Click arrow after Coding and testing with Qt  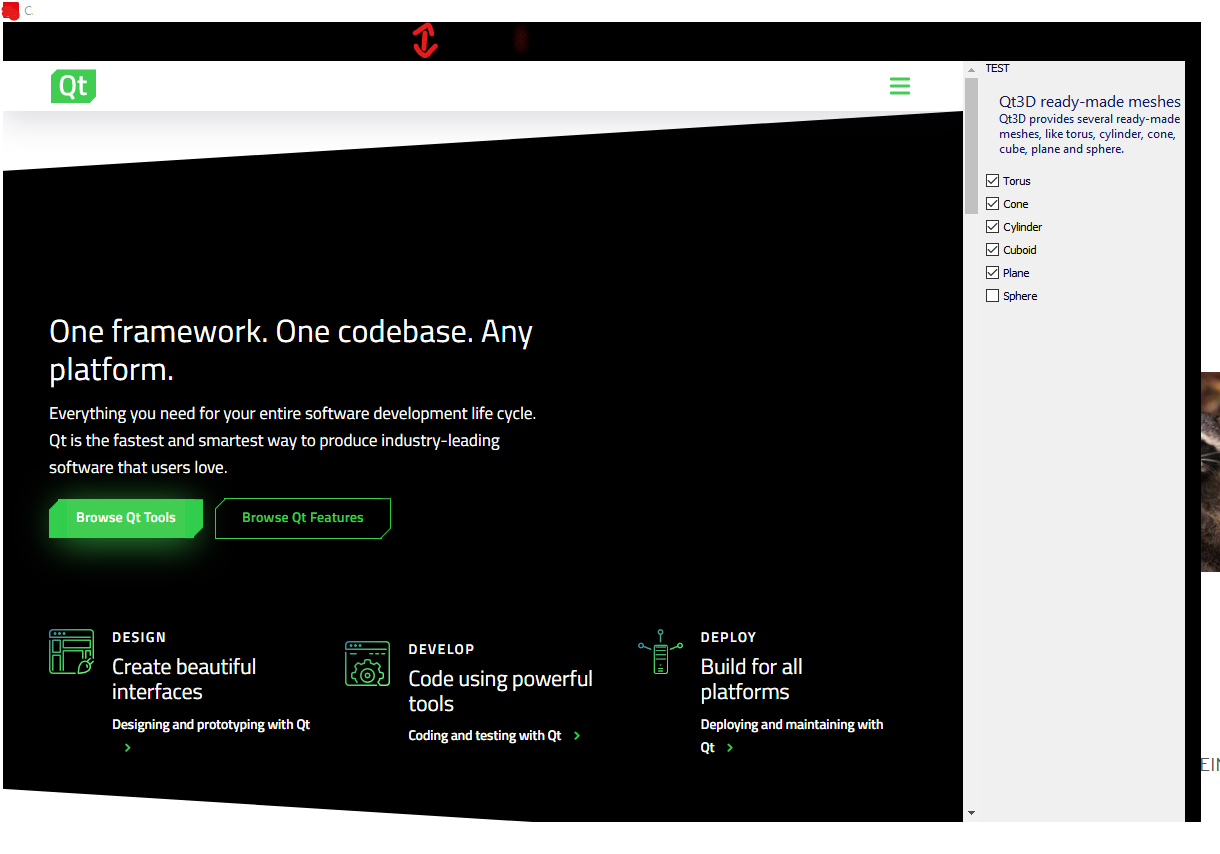(x=577, y=736)
